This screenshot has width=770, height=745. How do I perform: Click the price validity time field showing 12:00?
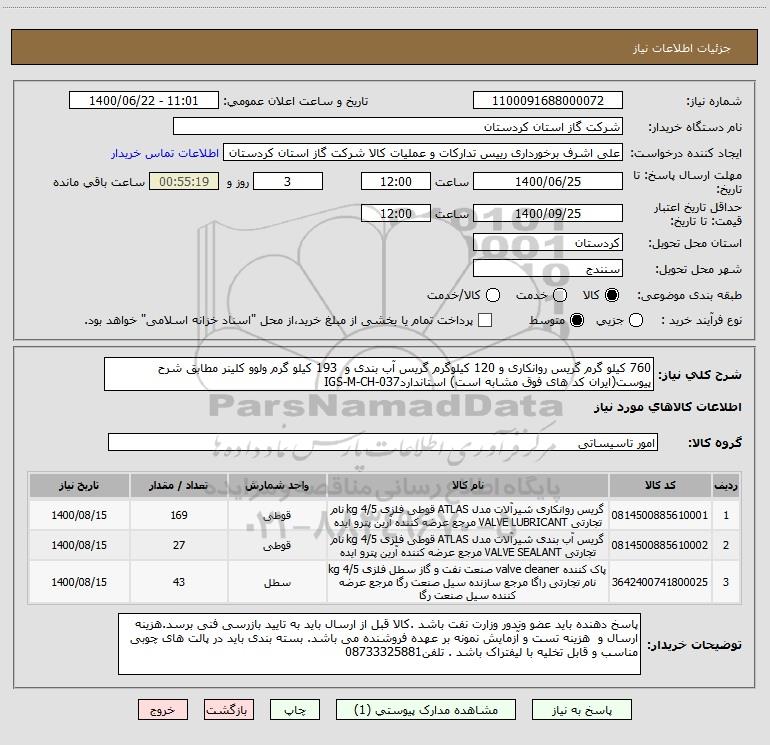tap(396, 213)
